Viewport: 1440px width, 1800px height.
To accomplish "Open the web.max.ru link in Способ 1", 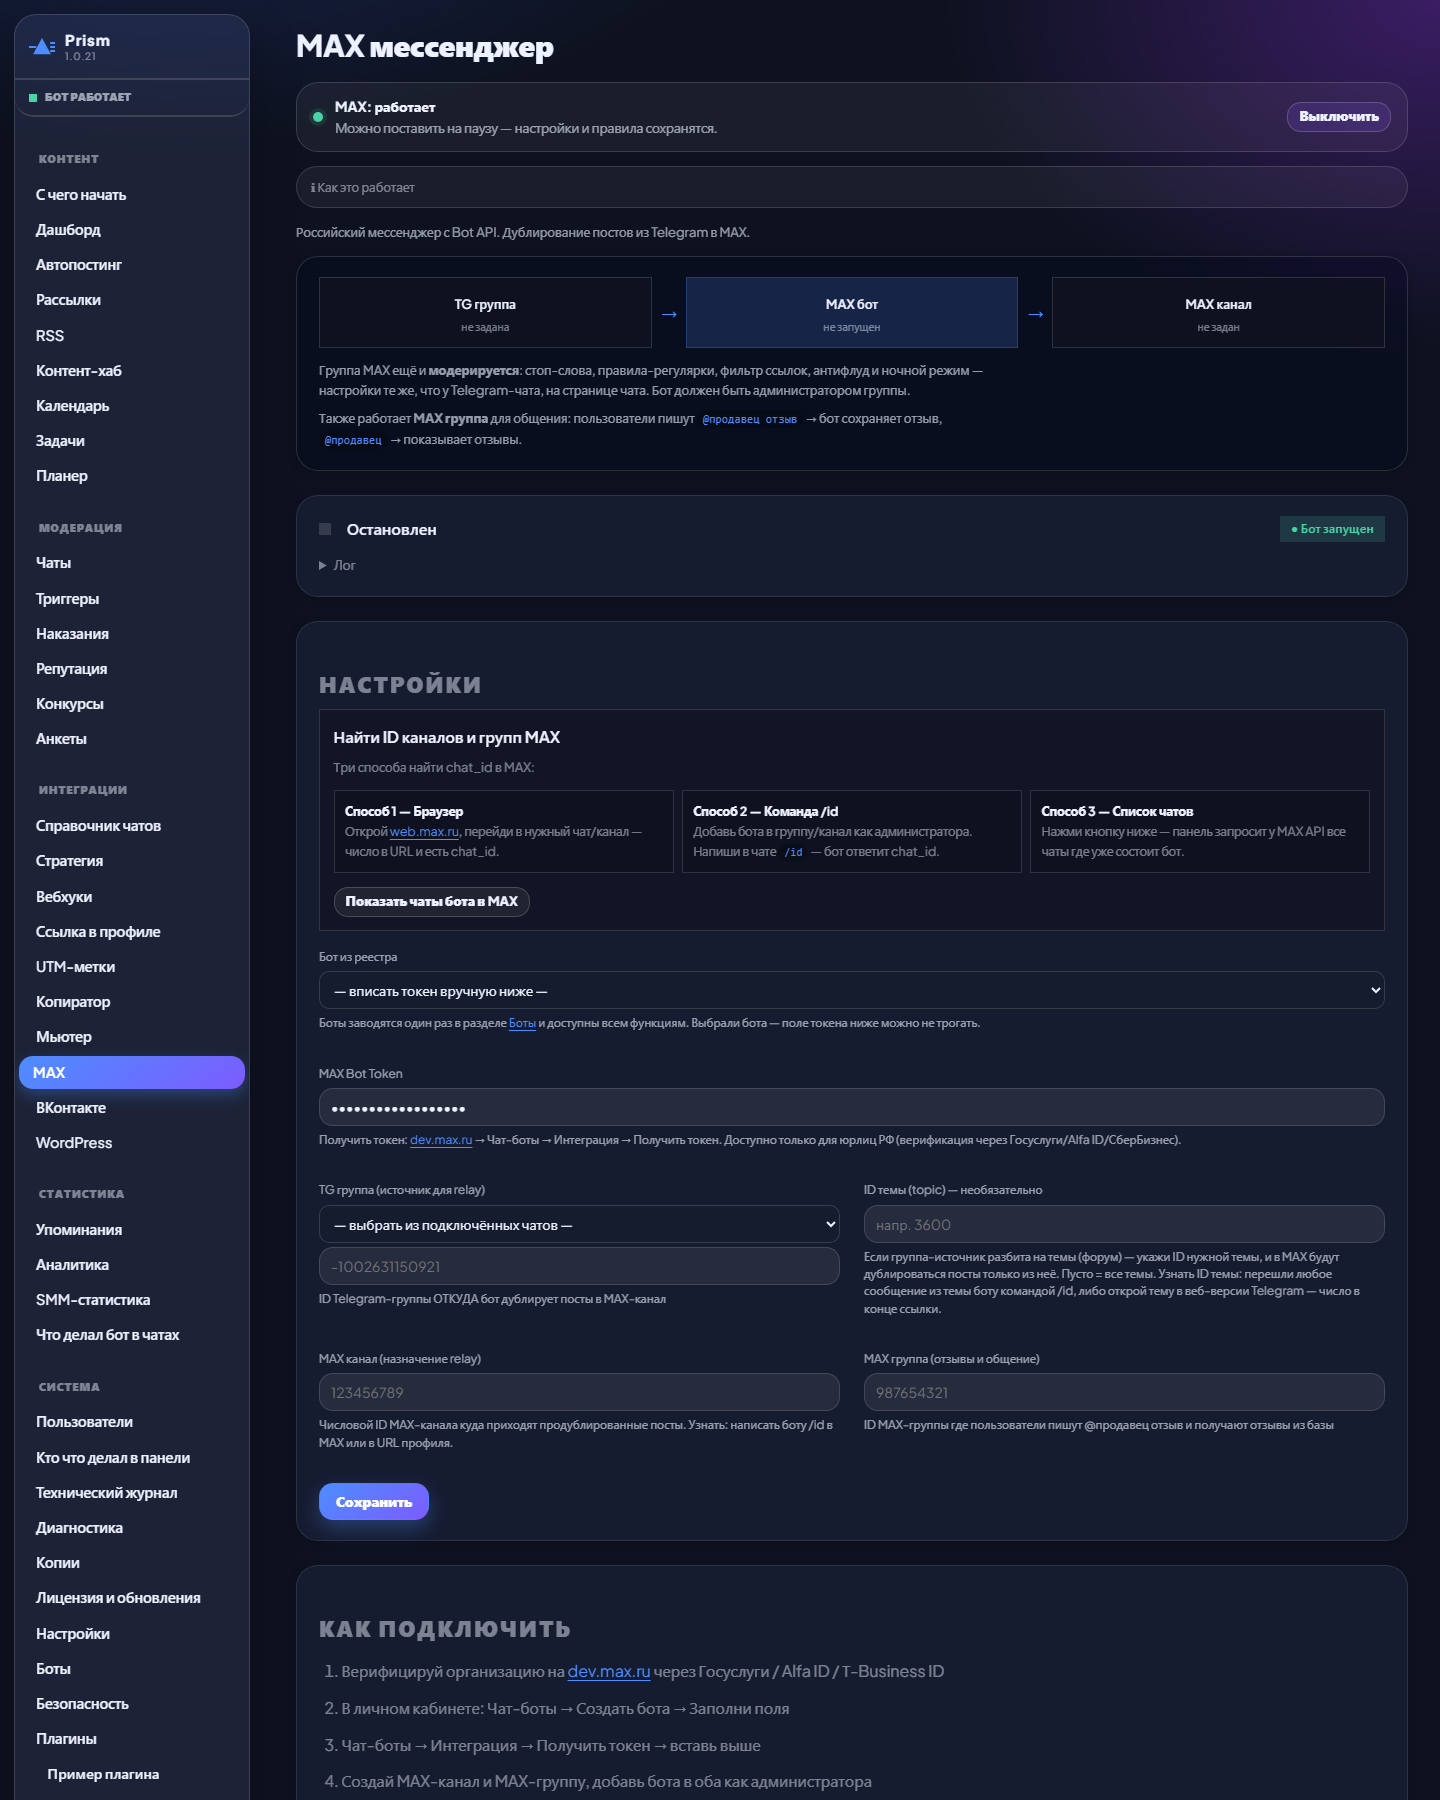I will pyautogui.click(x=424, y=832).
